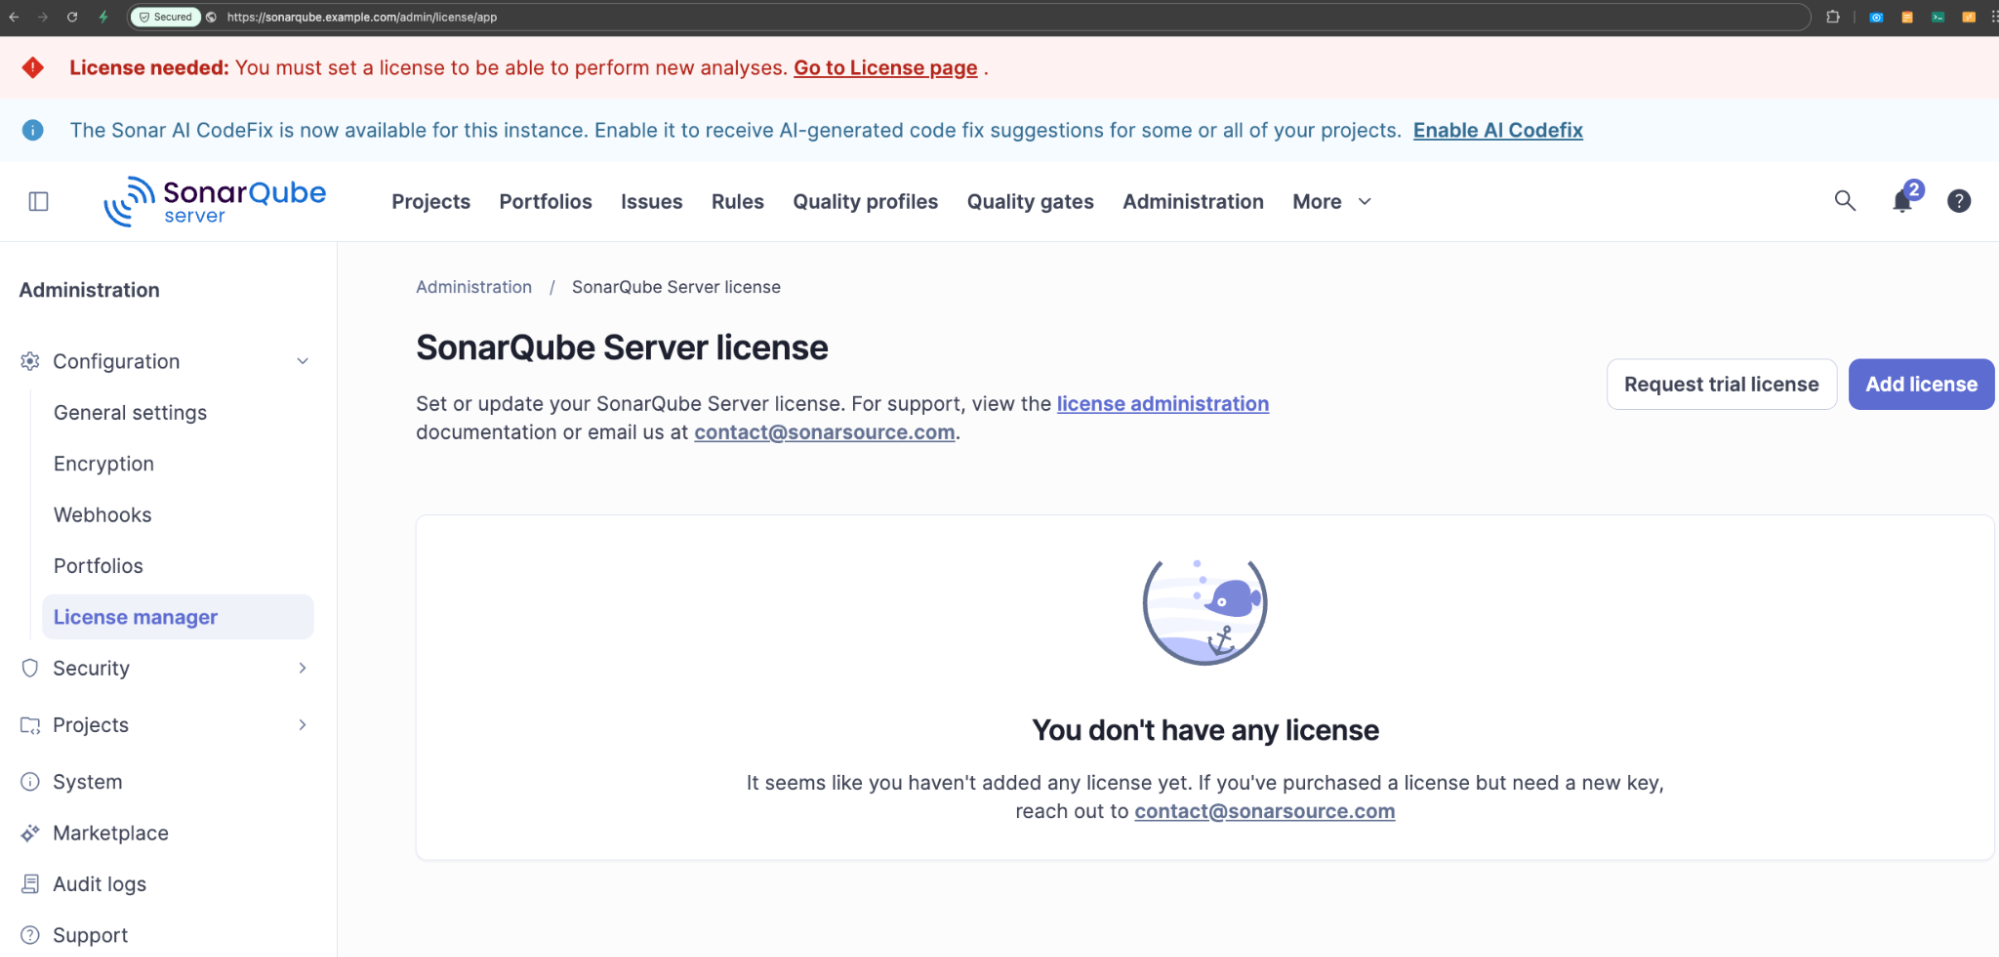Viewport: 1999px width, 957px height.
Task: Expand the Projects sidebar section
Action: tap(302, 725)
